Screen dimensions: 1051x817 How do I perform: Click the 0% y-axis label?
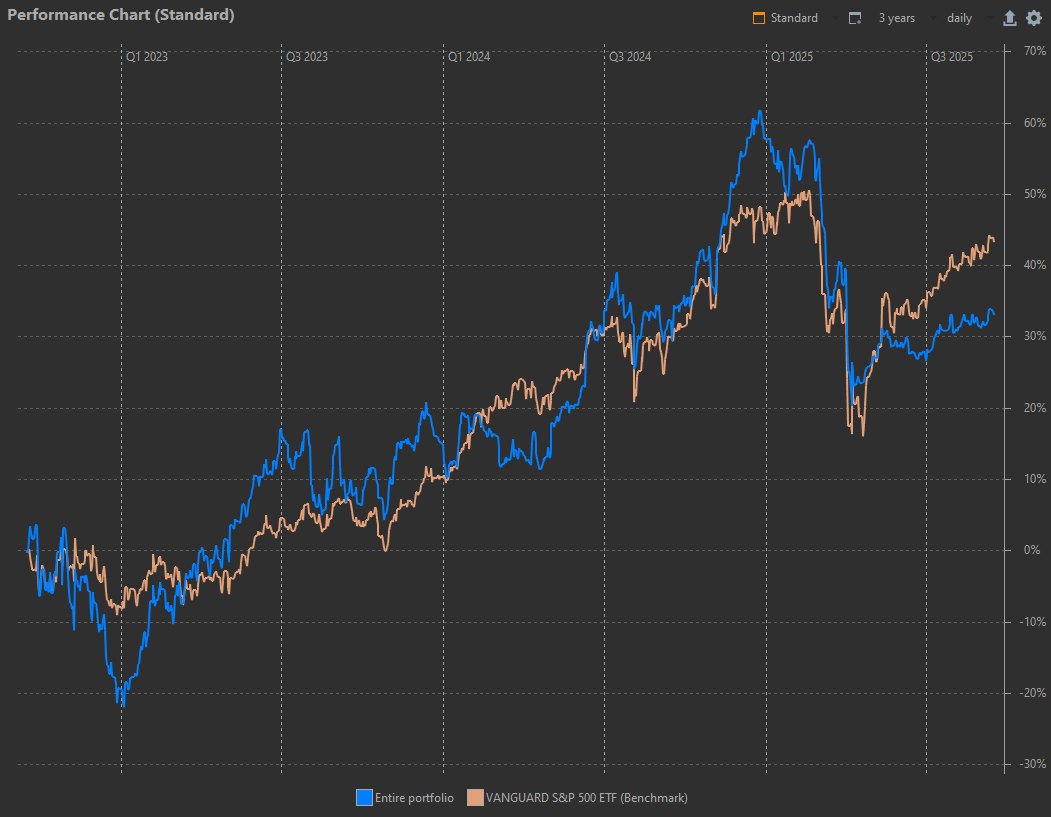point(1032,550)
